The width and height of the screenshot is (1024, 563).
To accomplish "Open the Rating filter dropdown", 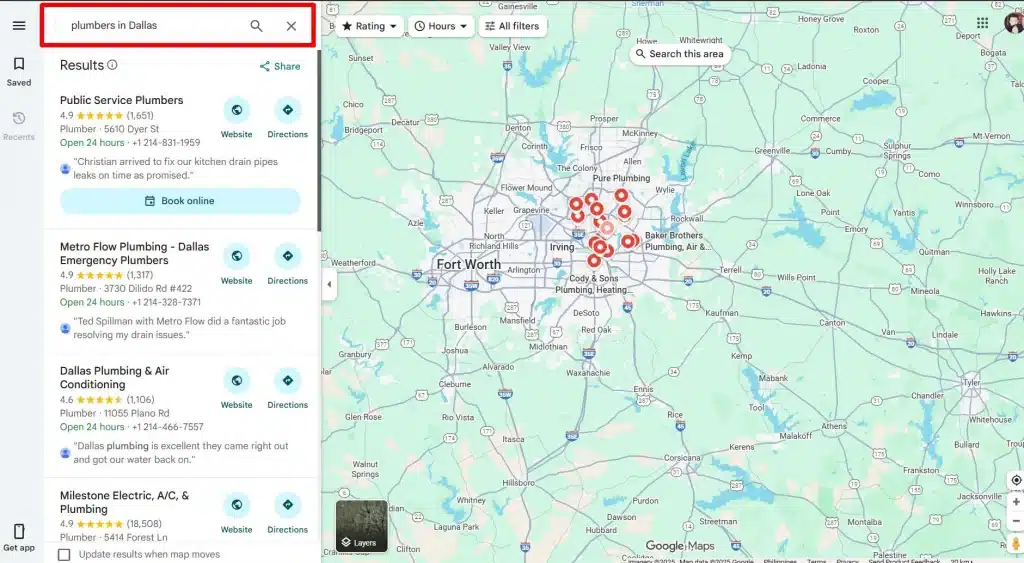I will tap(370, 26).
